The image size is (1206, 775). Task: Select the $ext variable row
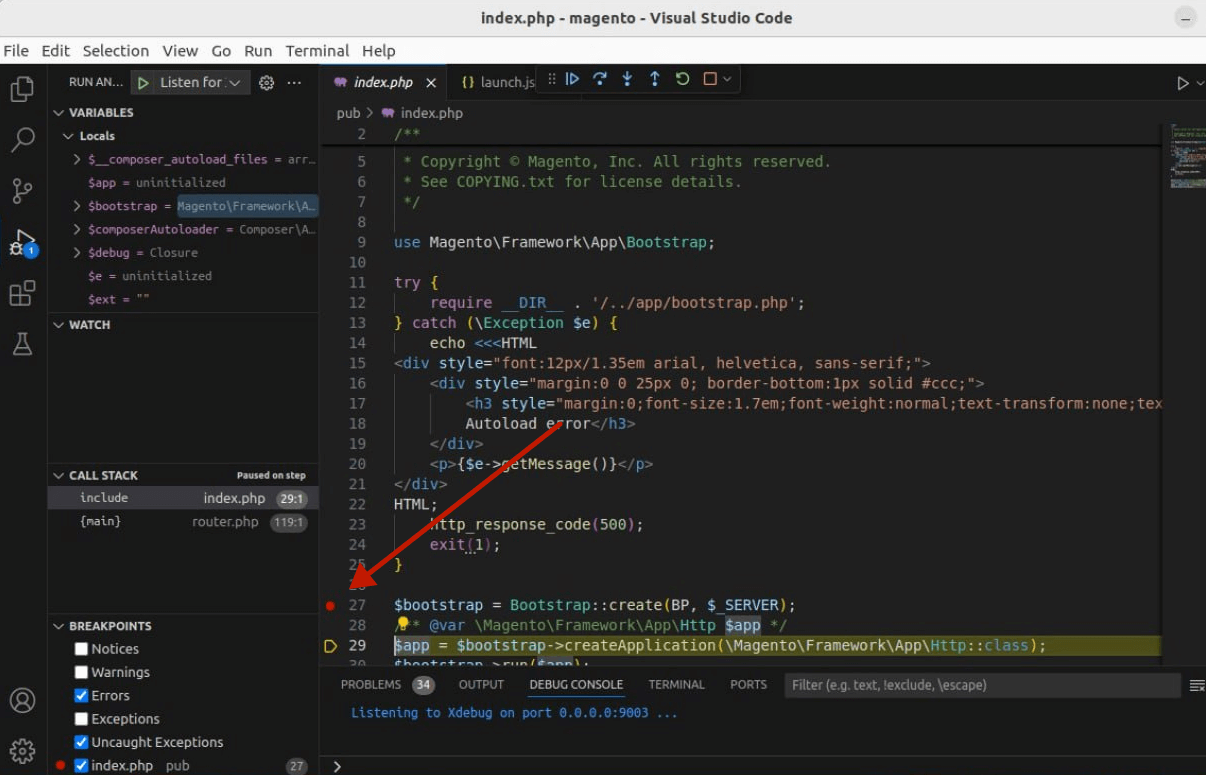pyautogui.click(x=183, y=299)
